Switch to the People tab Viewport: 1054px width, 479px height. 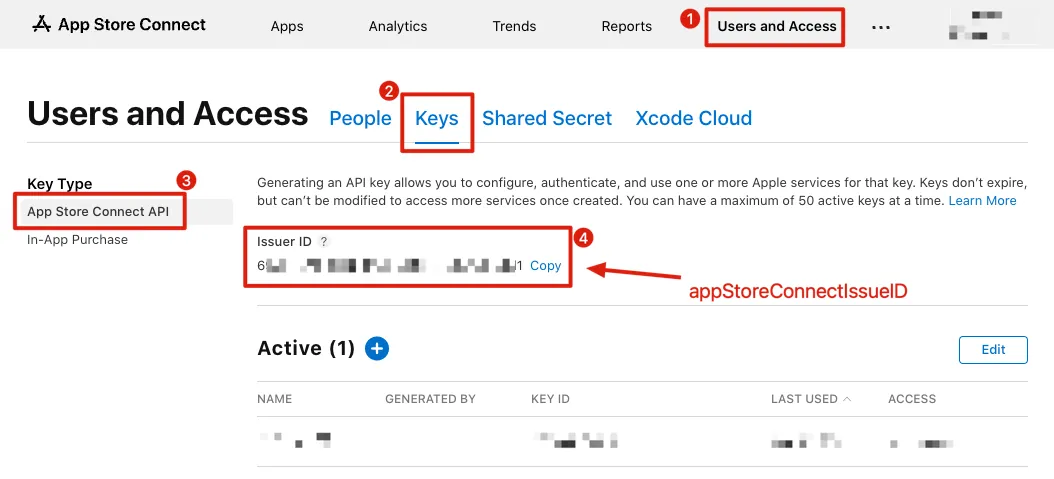coord(360,118)
